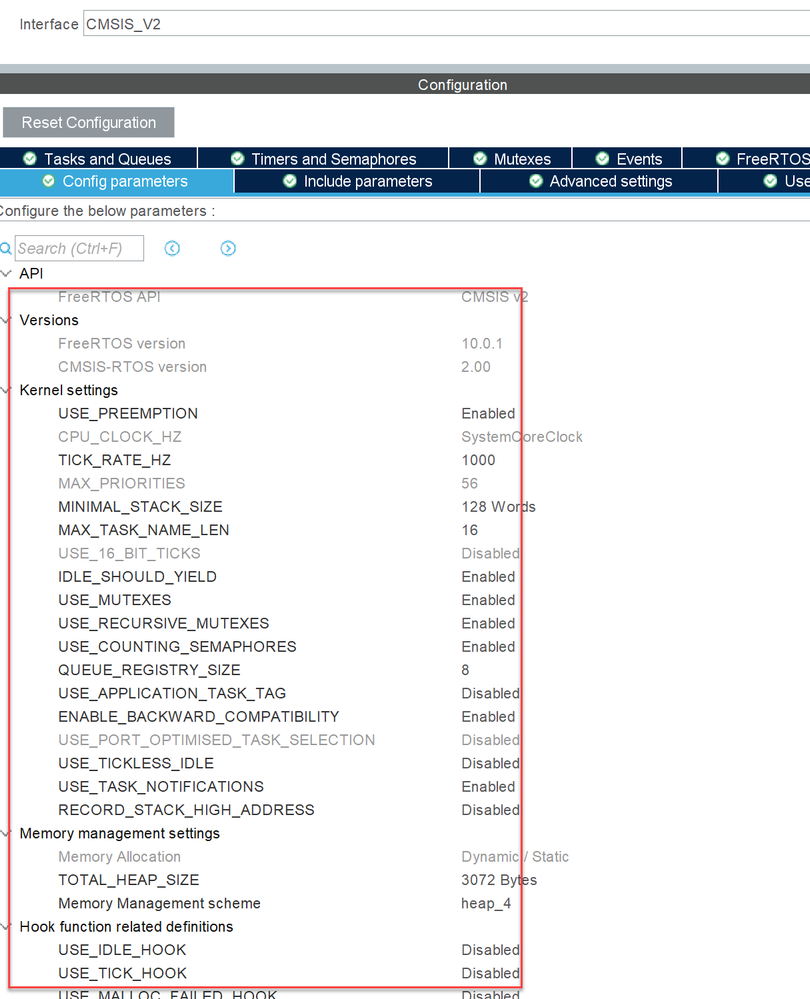Change USE_TICKLESS_IDLE Disabled value
The width and height of the screenshot is (810, 999).
(x=491, y=763)
